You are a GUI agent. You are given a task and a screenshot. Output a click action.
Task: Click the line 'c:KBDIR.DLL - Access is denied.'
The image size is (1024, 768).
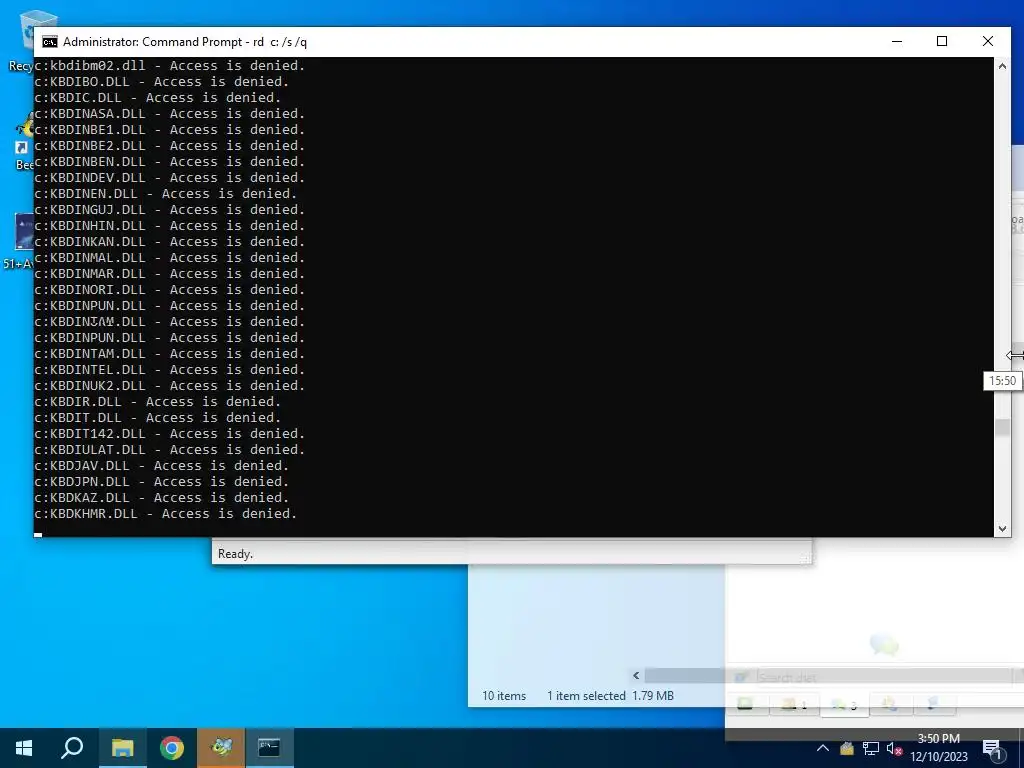(x=157, y=402)
